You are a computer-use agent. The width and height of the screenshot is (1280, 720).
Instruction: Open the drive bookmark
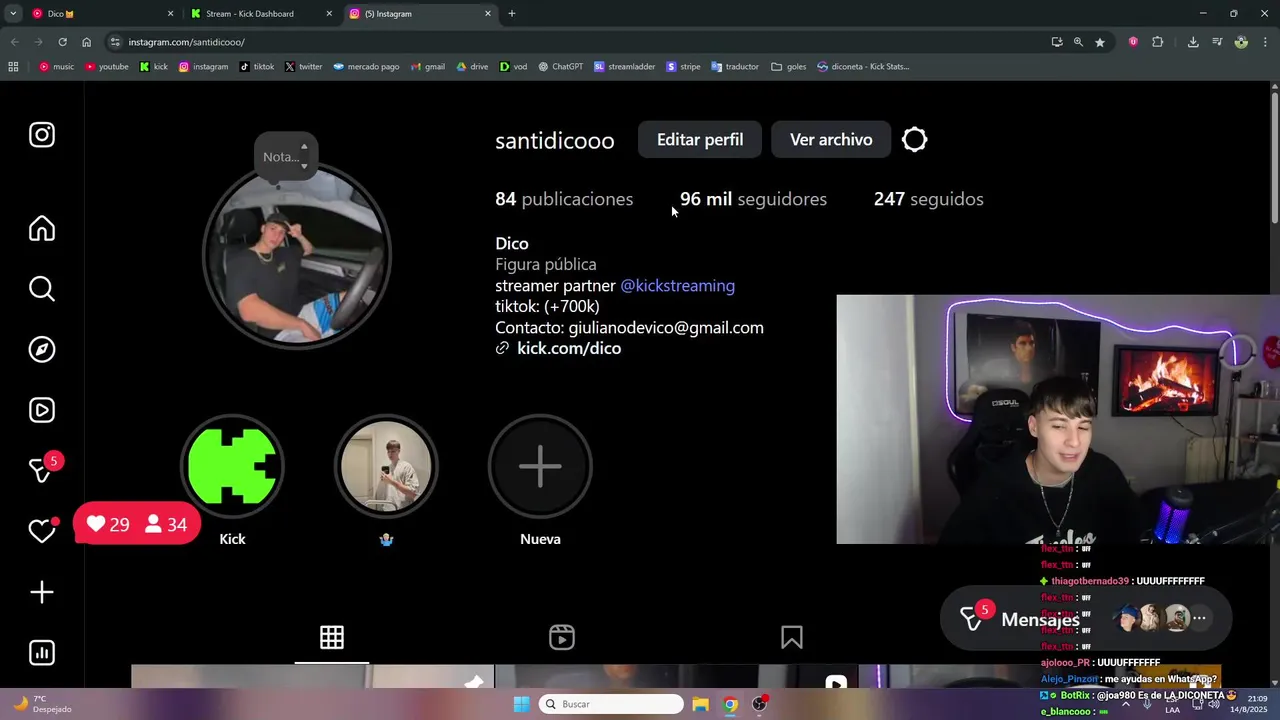[473, 67]
